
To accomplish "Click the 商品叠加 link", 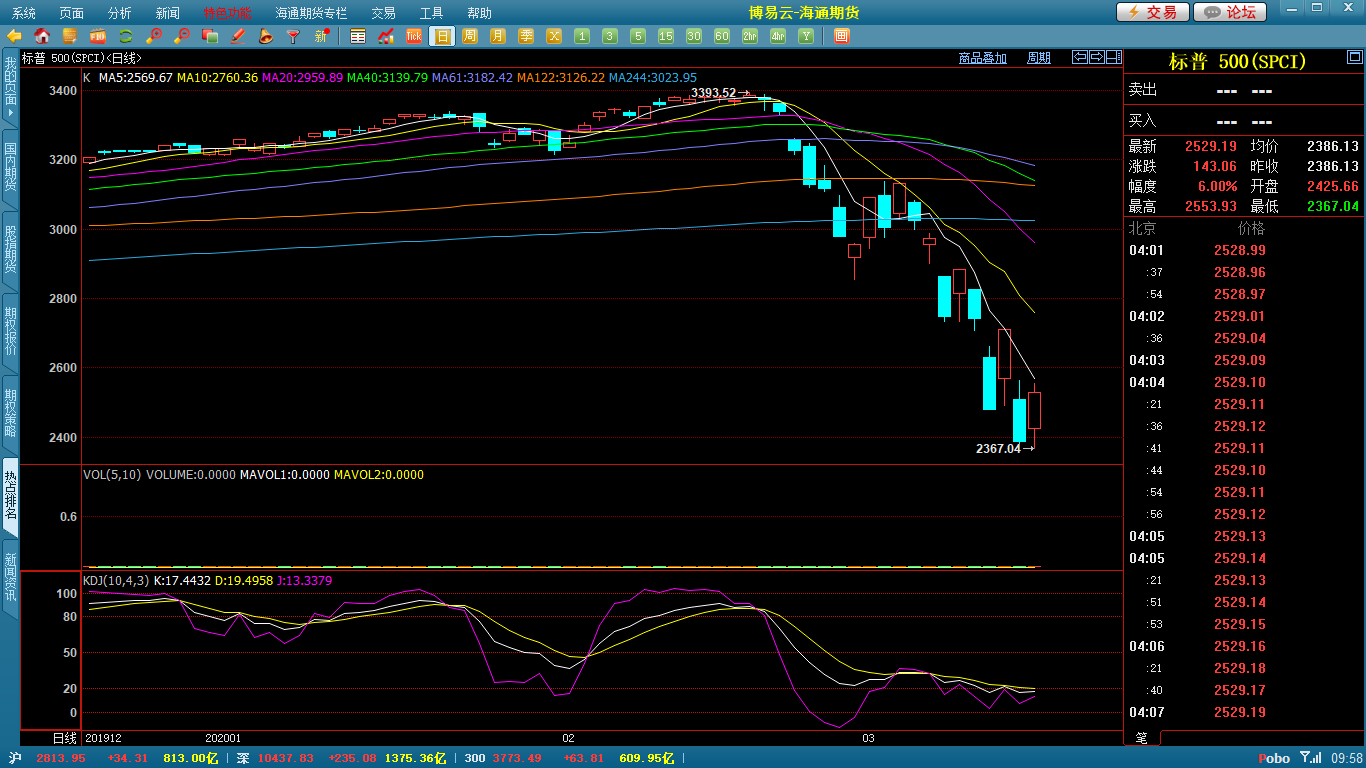I will pyautogui.click(x=982, y=58).
